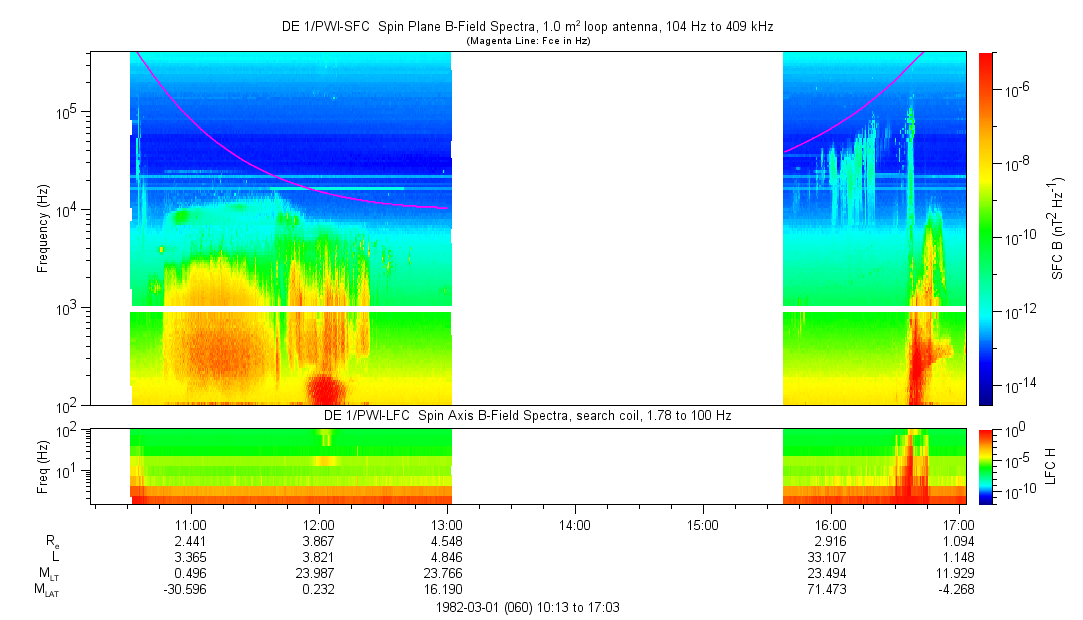Click the white data gap in upper spectrogram
1083x620 pixels.
click(x=616, y=228)
